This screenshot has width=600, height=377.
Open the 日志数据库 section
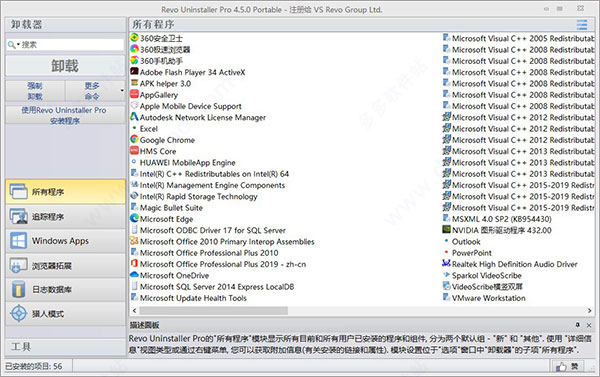(65, 289)
